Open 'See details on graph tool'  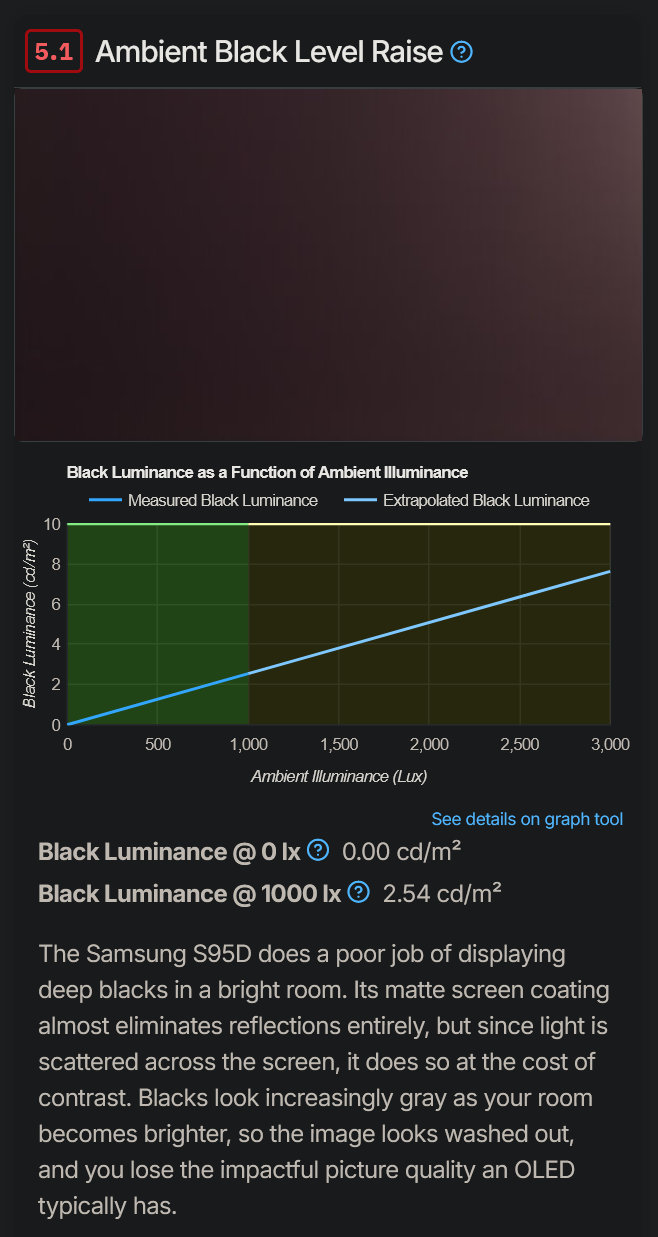[527, 819]
